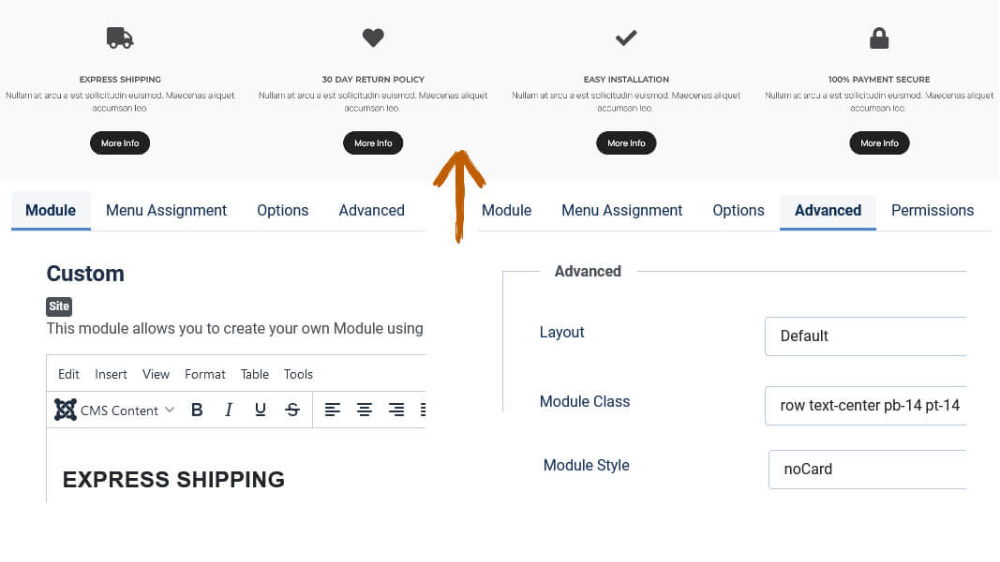Screen dimensions: 1000x562
Task: Click the Joomla CMS Content icon
Action: [x=65, y=410]
